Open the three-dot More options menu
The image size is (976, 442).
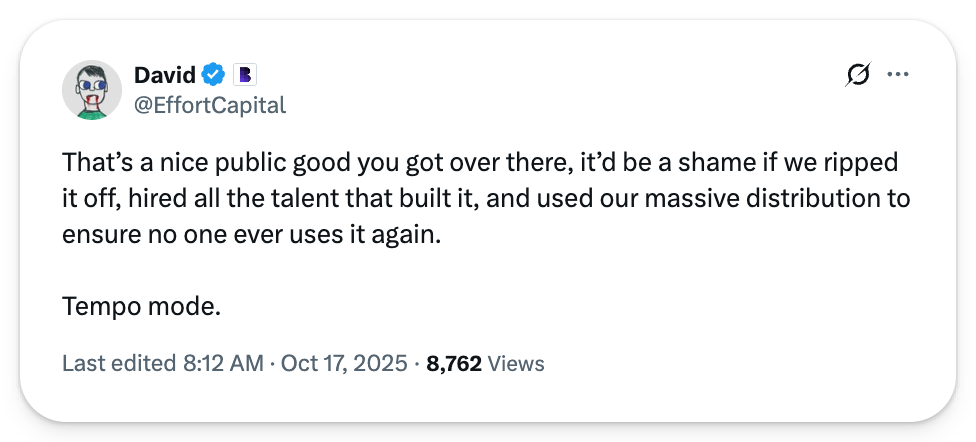pos(898,75)
